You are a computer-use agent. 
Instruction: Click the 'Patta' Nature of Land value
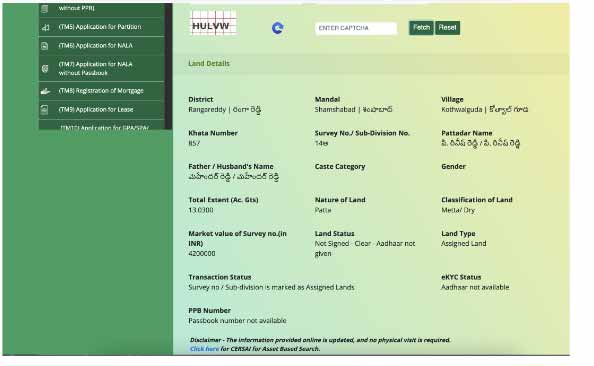point(323,210)
